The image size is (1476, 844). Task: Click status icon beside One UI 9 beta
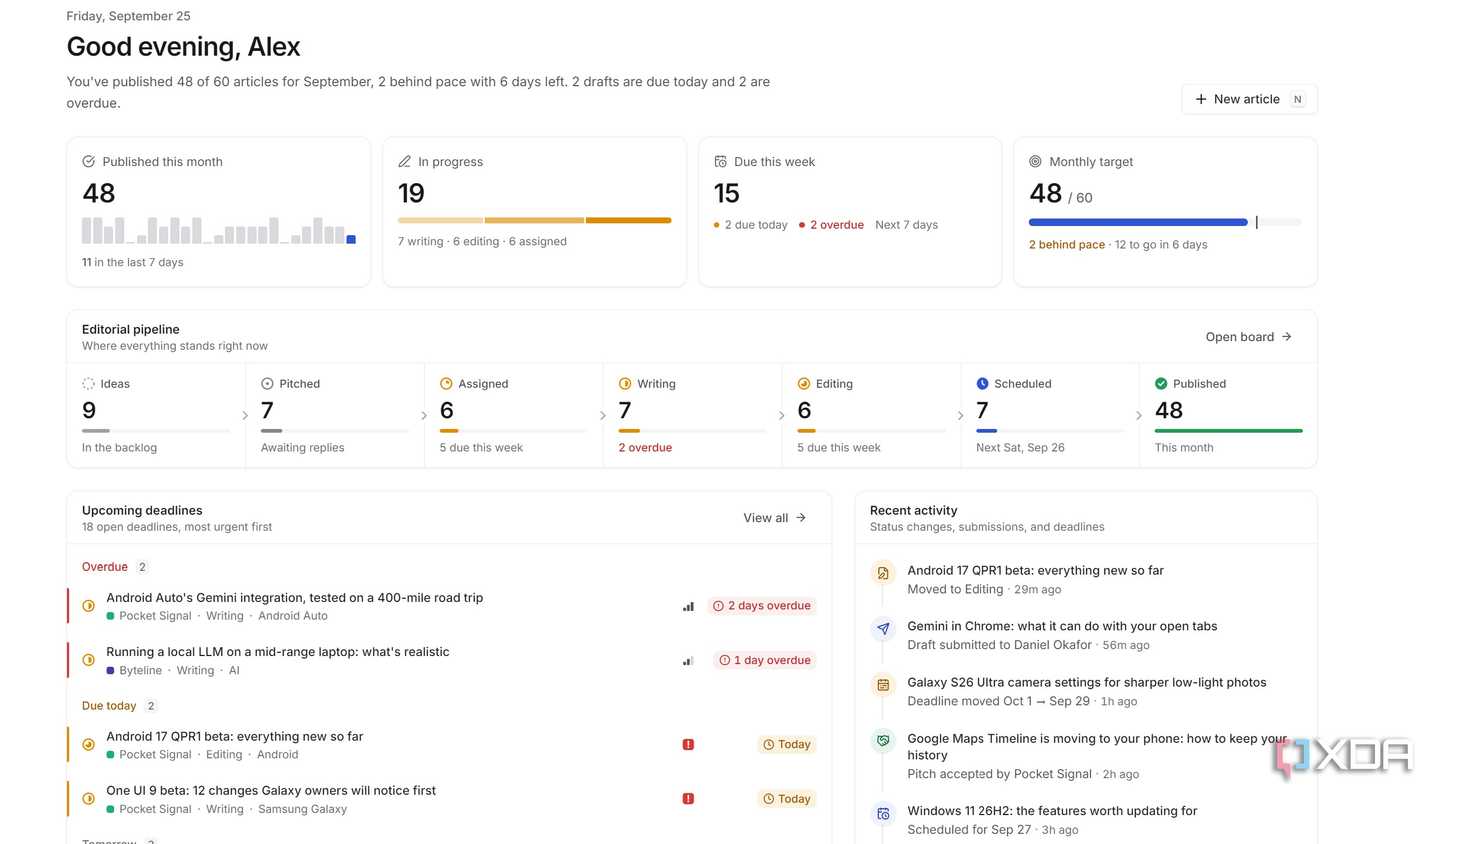[88, 799]
